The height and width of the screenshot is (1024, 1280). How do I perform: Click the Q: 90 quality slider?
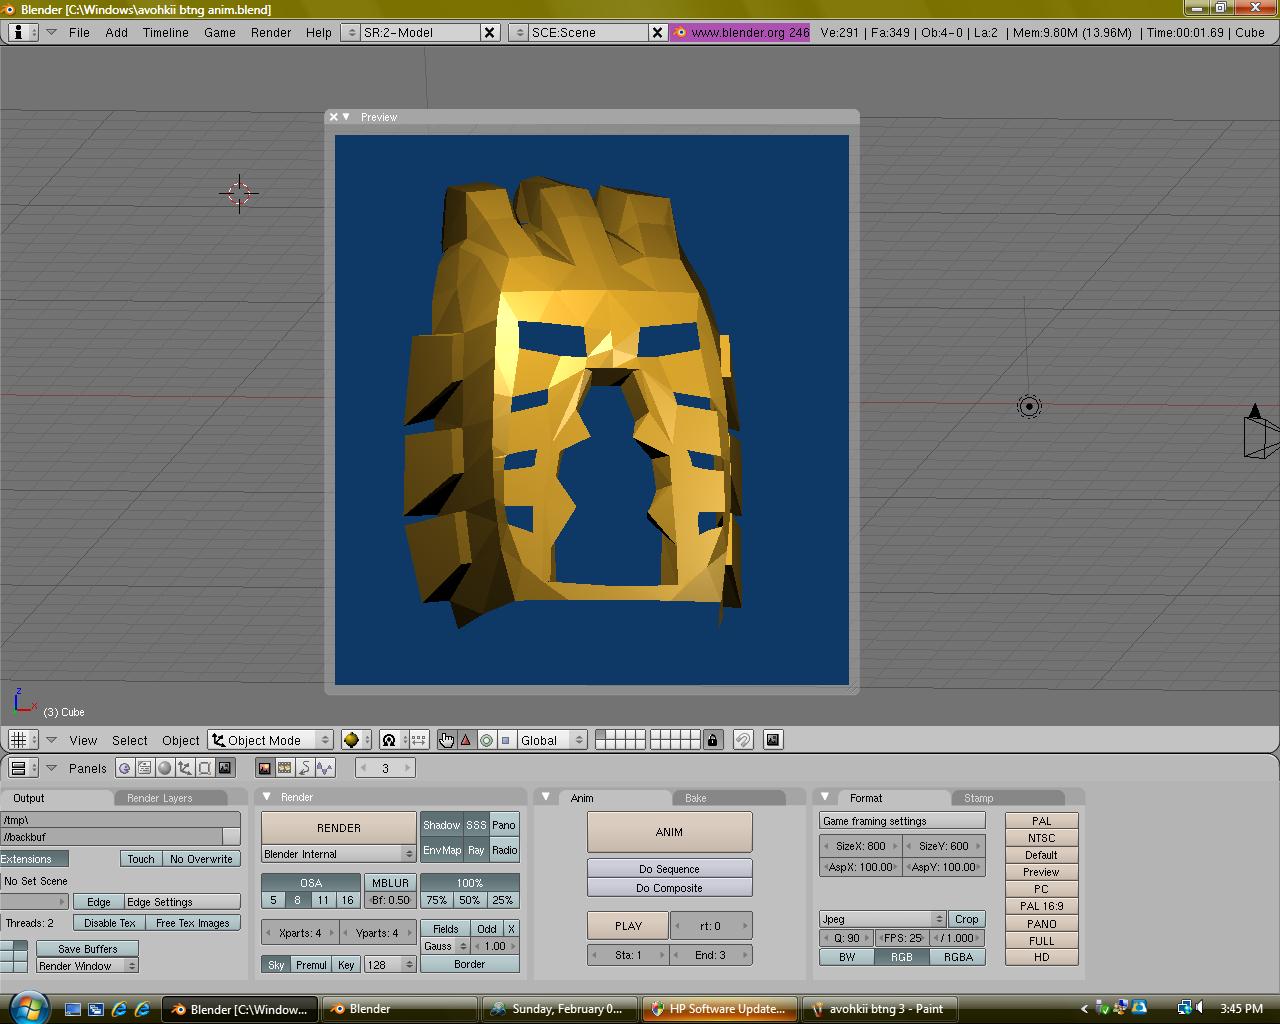coord(846,938)
